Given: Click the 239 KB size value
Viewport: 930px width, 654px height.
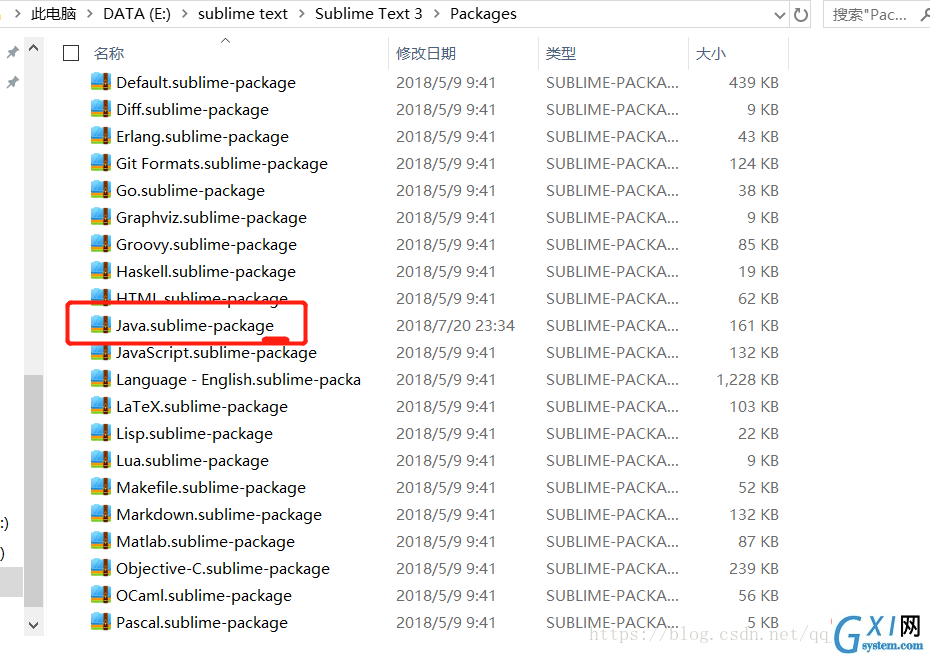Looking at the screenshot, I should coord(754,569).
